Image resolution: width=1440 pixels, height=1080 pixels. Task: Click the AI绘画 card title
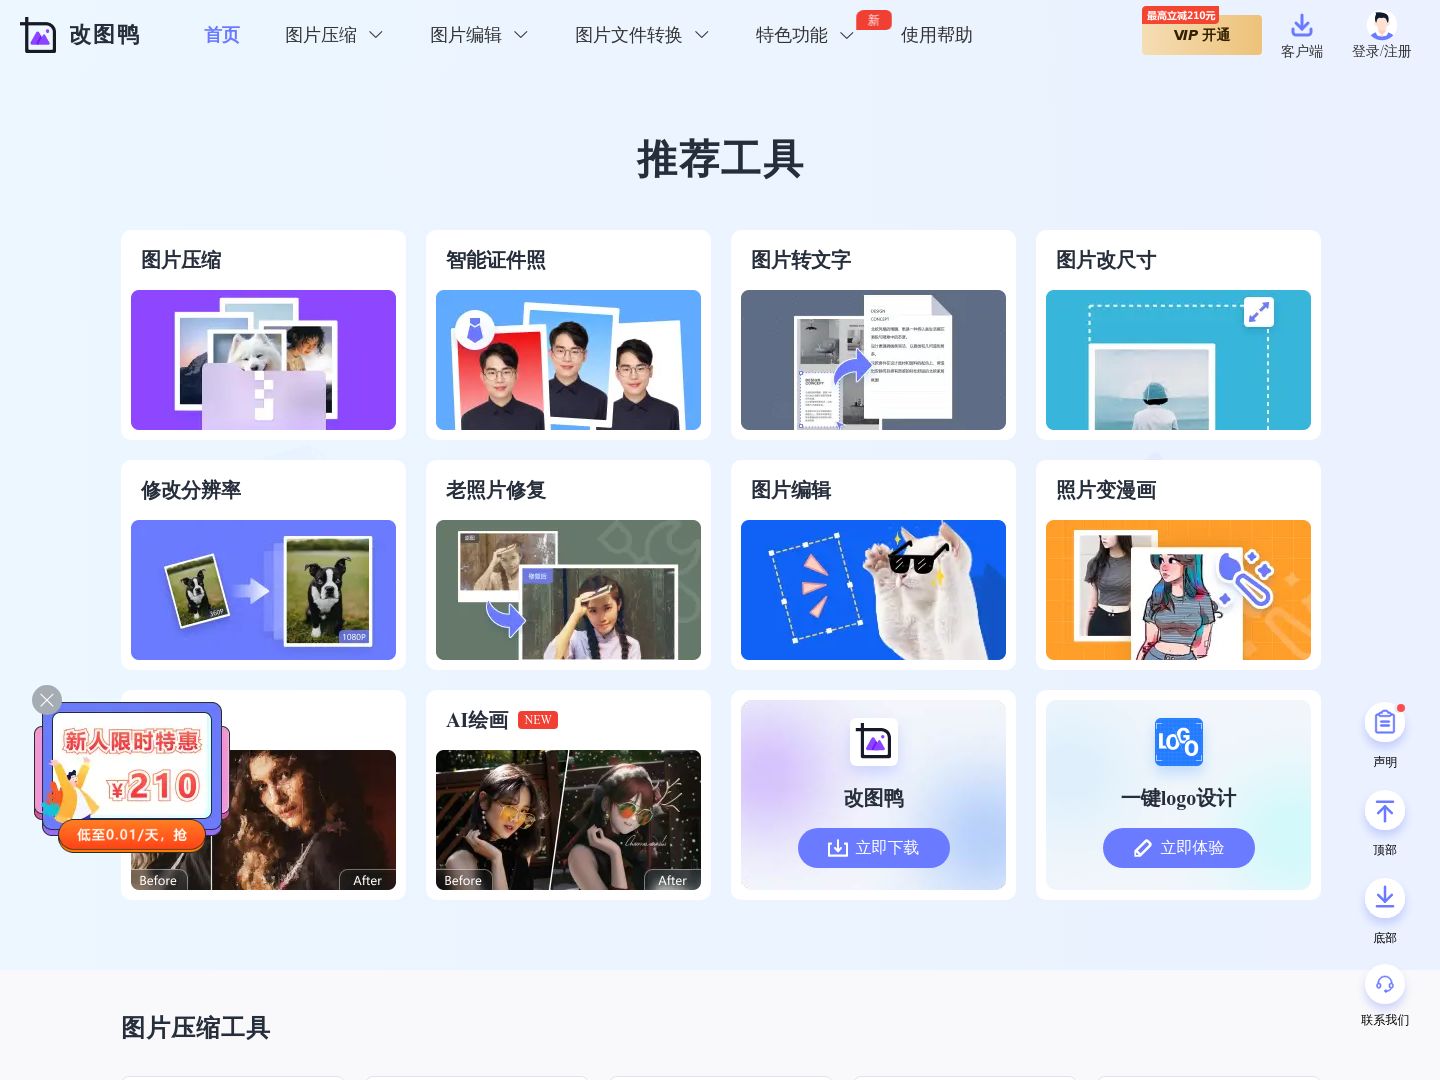pos(477,720)
